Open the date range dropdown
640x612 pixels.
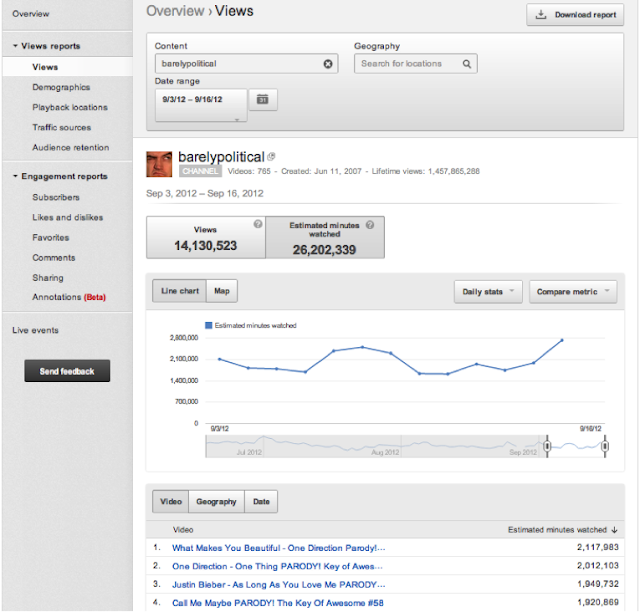point(201,105)
